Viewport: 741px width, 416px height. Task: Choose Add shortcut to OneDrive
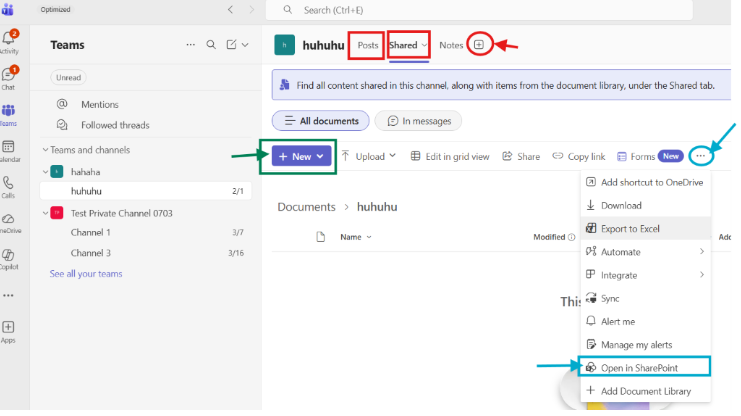click(646, 182)
